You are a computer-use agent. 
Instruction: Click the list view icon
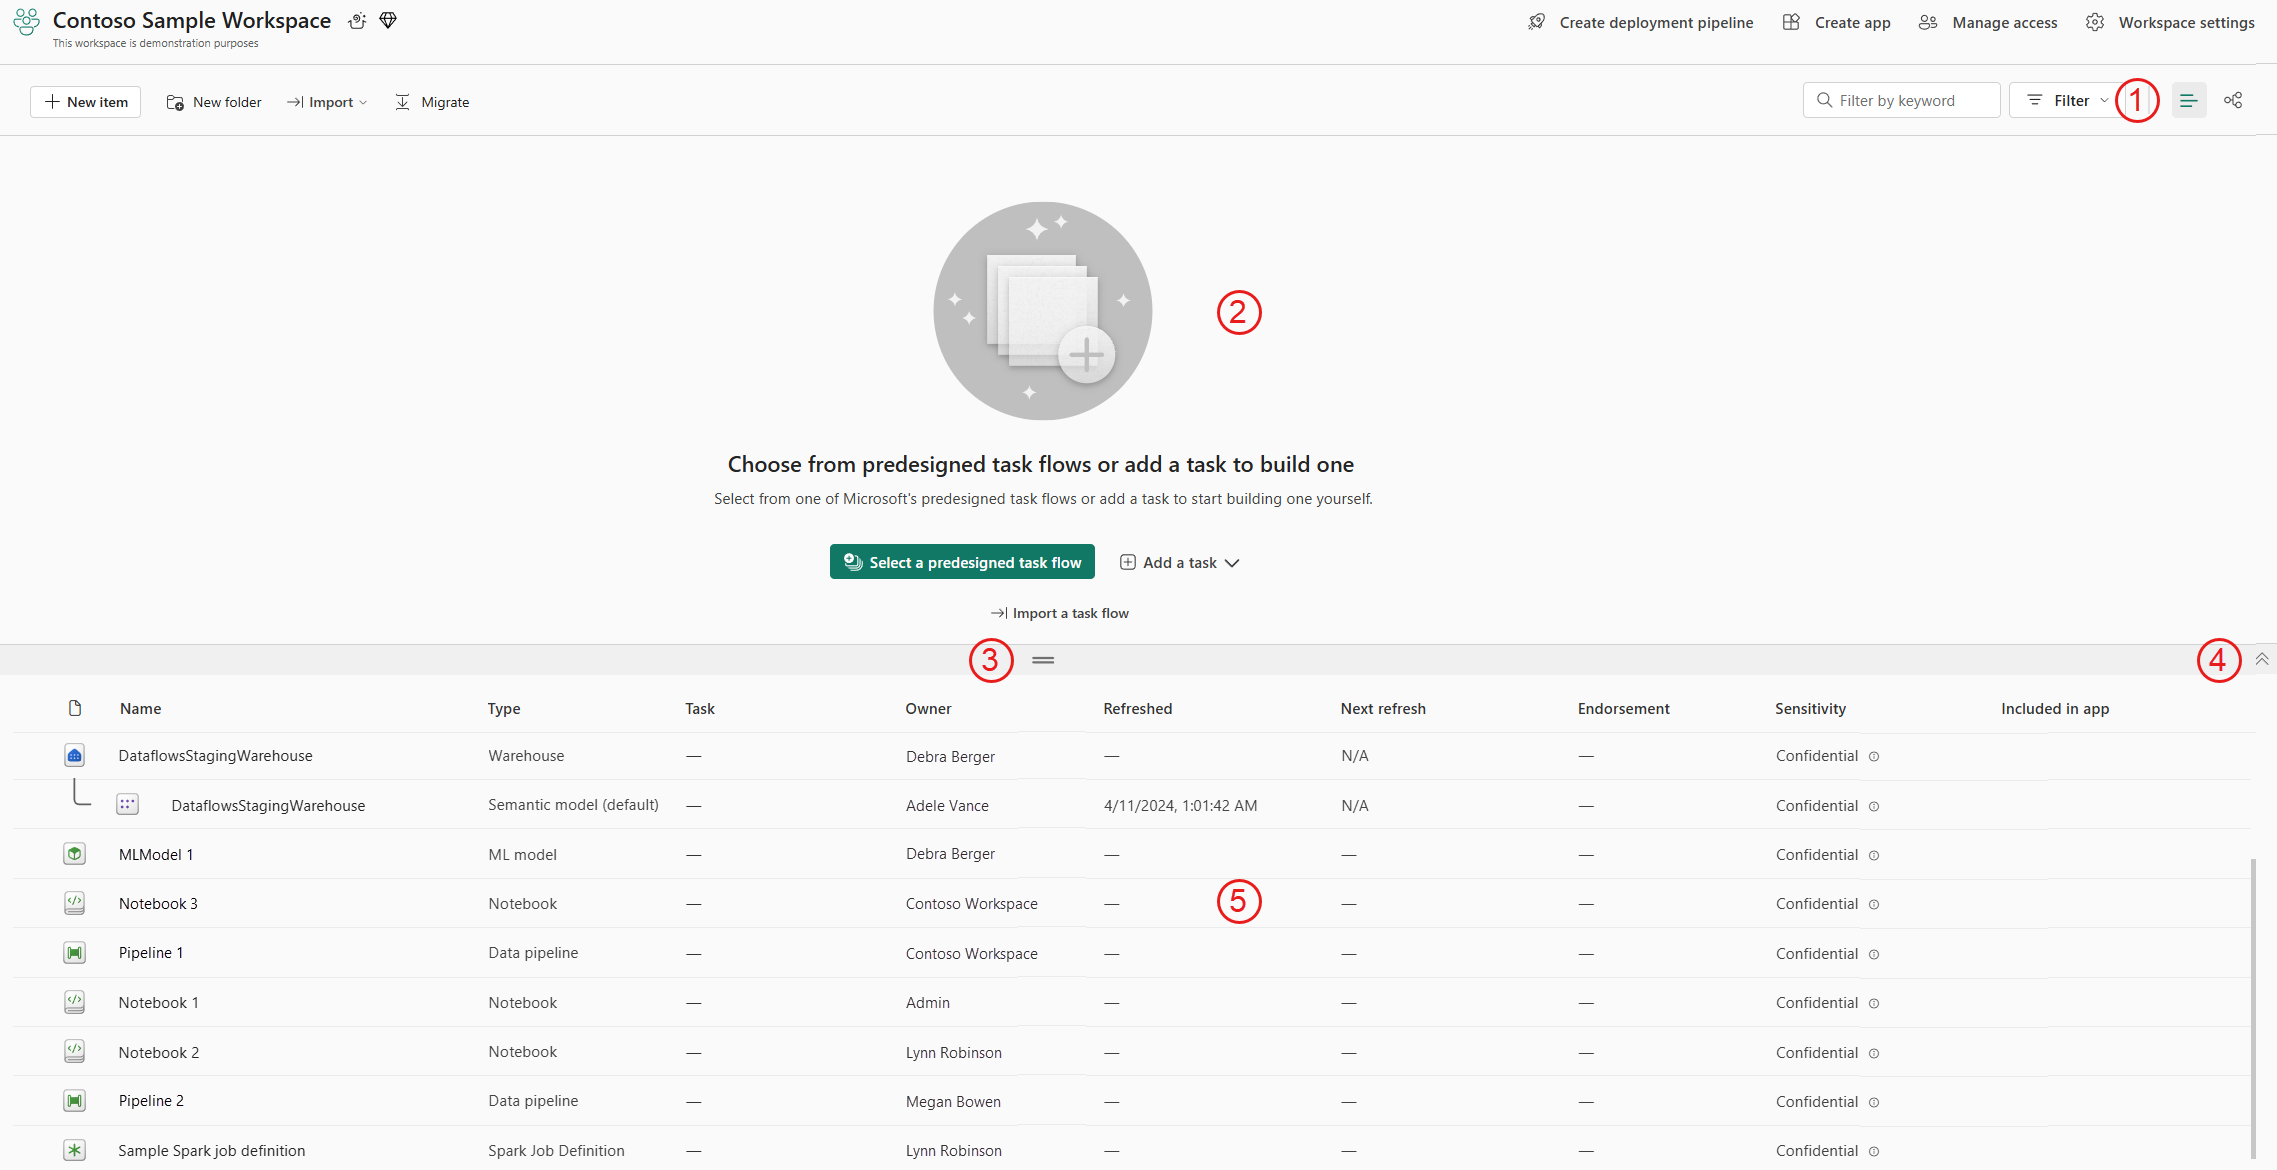coord(2188,101)
